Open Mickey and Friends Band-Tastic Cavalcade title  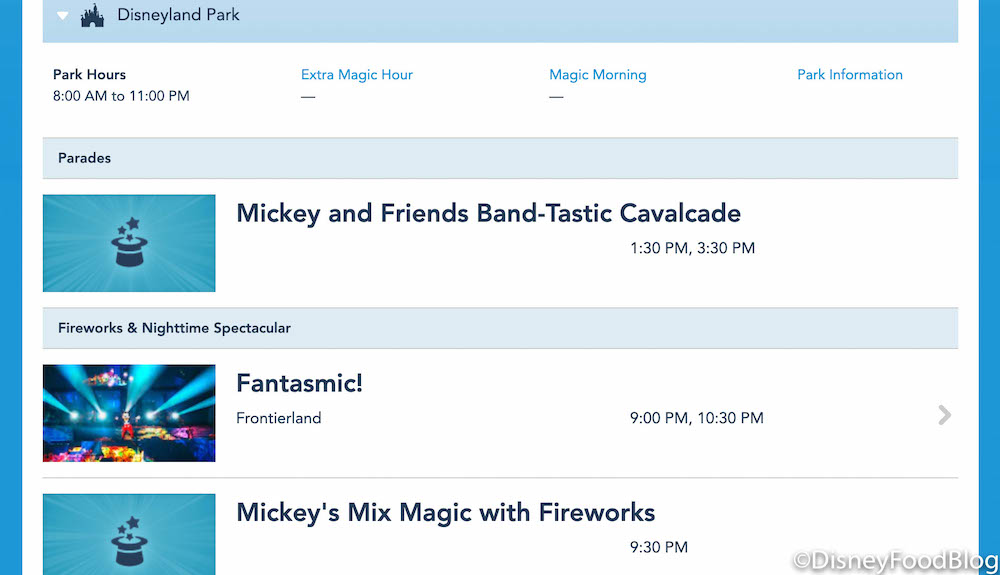coord(488,213)
